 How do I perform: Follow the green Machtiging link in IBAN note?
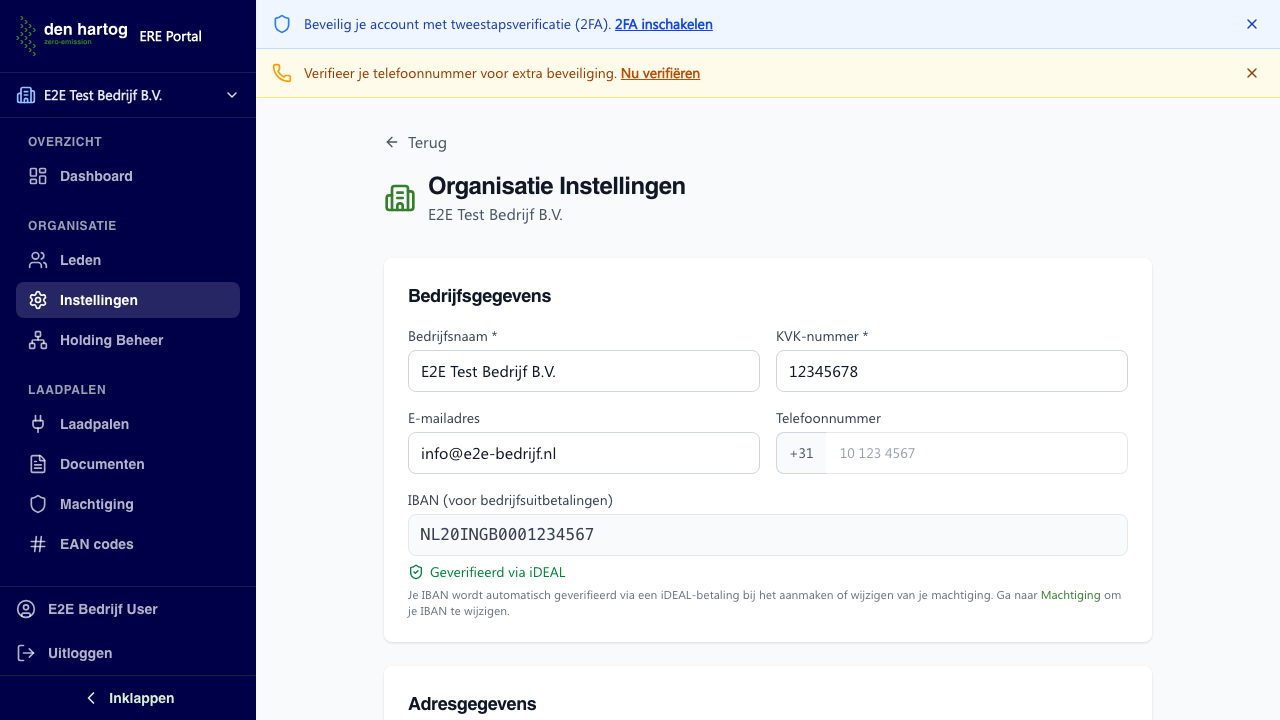pyautogui.click(x=1070, y=595)
